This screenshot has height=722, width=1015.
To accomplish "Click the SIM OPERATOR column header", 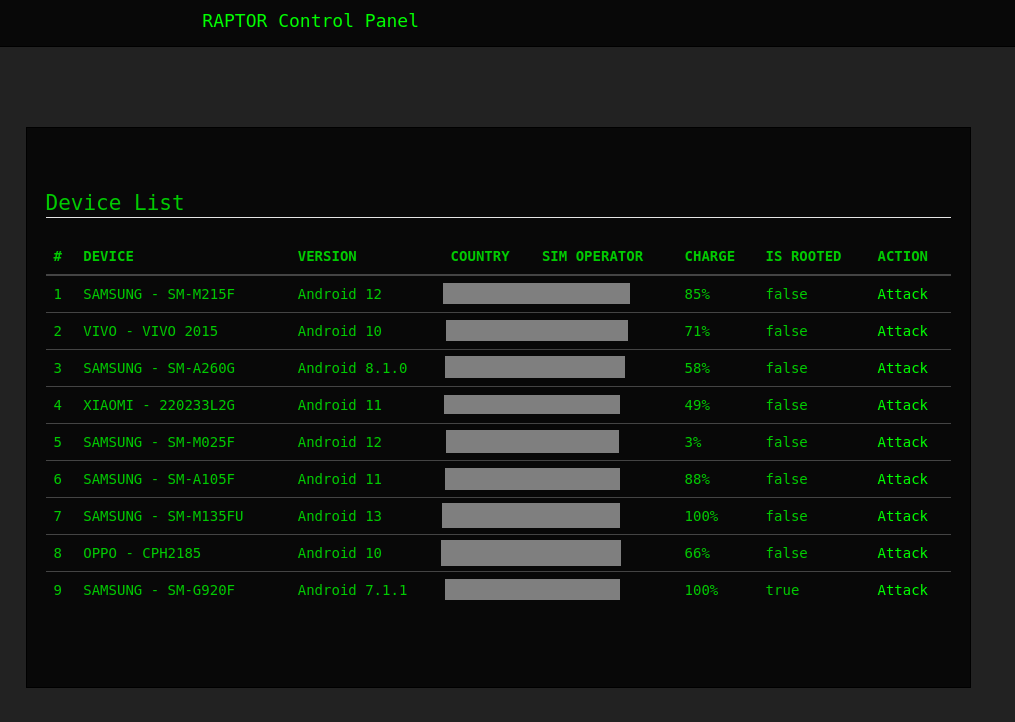I will [x=592, y=256].
